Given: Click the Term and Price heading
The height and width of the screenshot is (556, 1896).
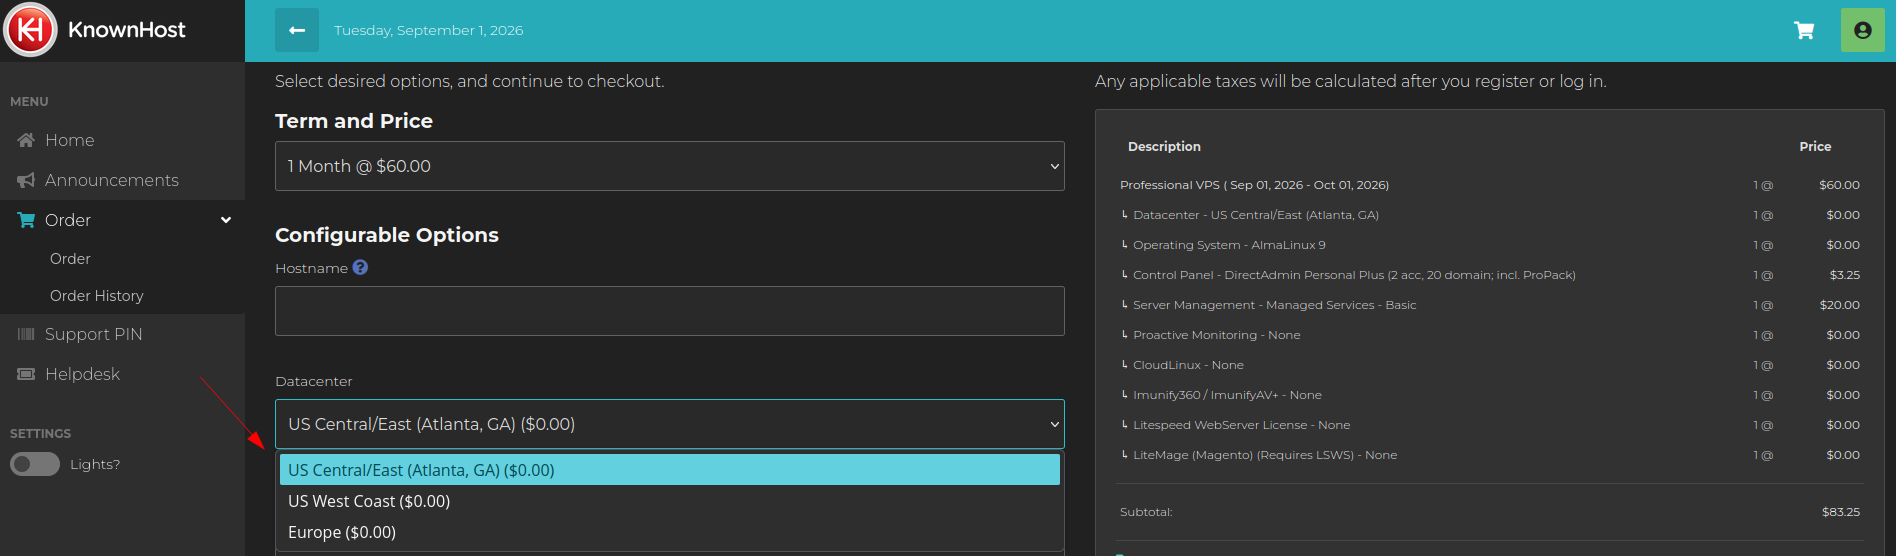Looking at the screenshot, I should click(354, 121).
